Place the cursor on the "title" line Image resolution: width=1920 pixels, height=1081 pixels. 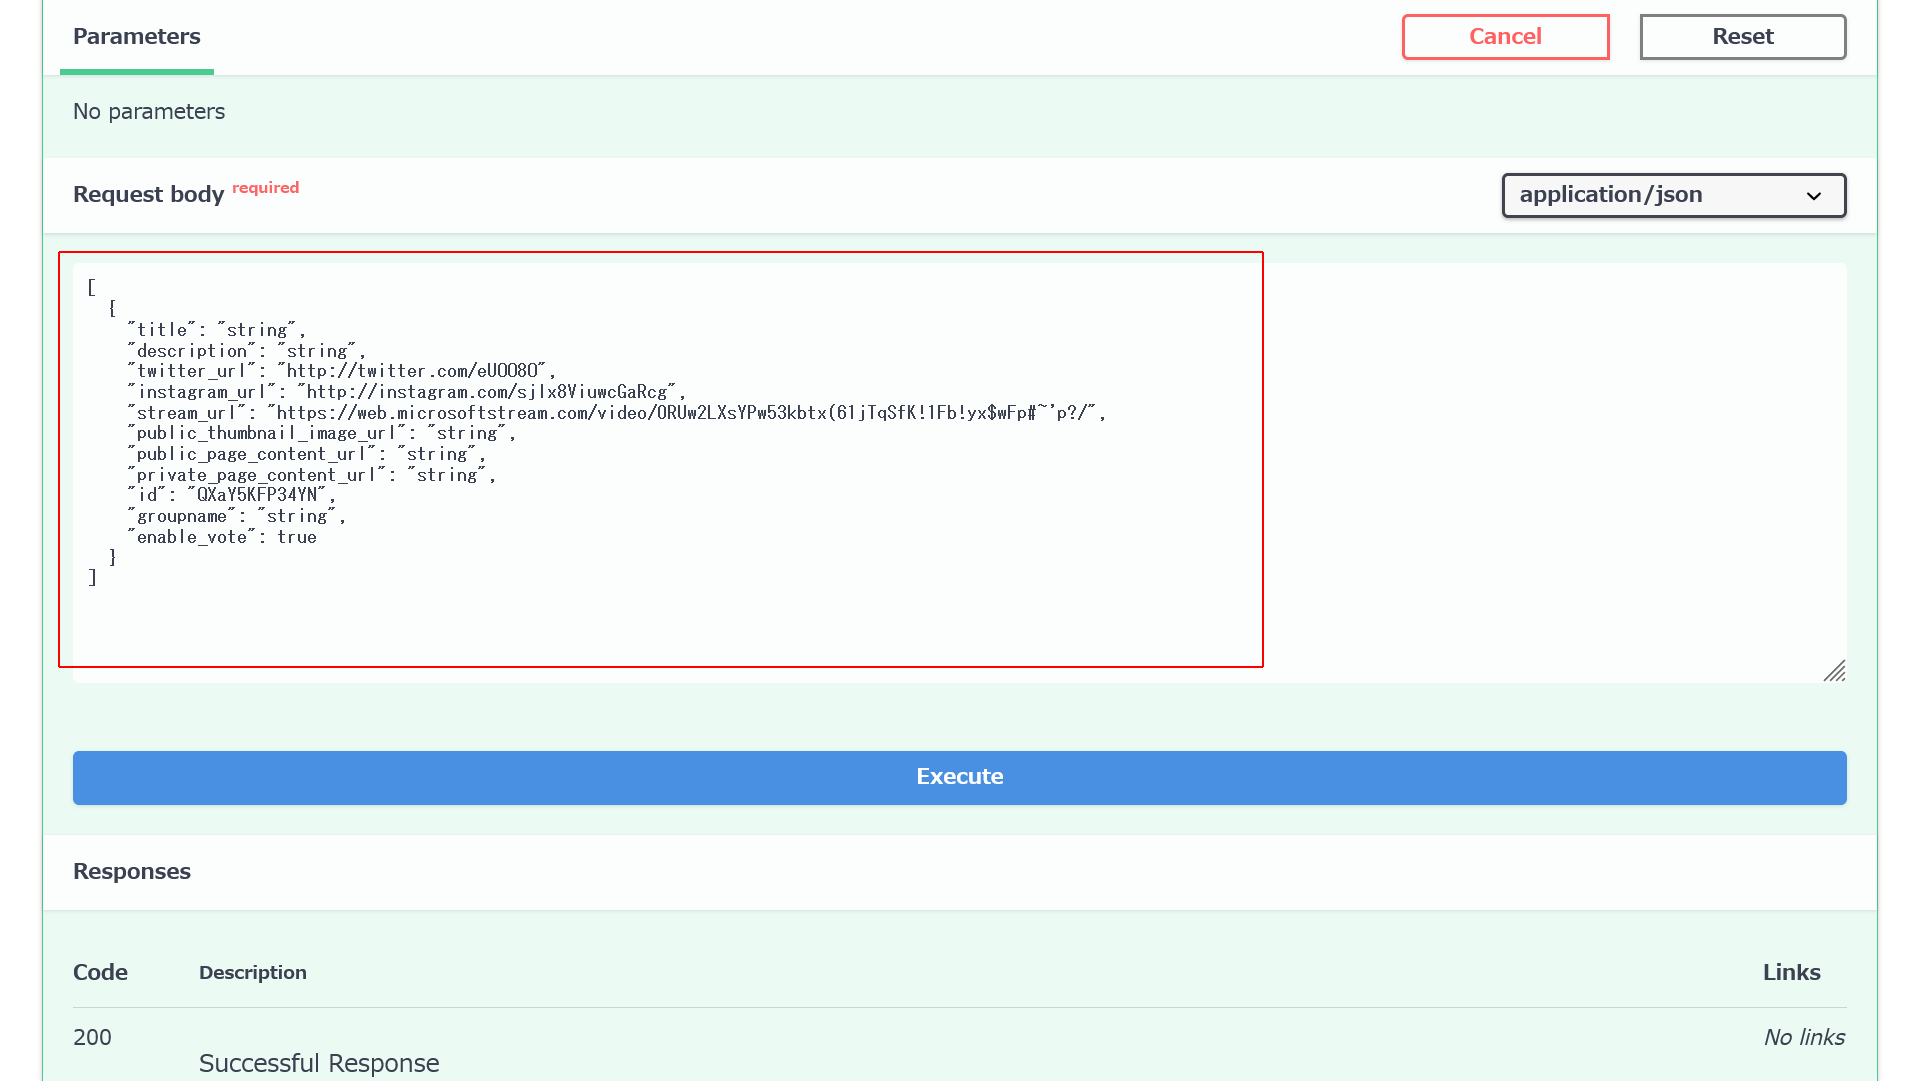point(217,330)
